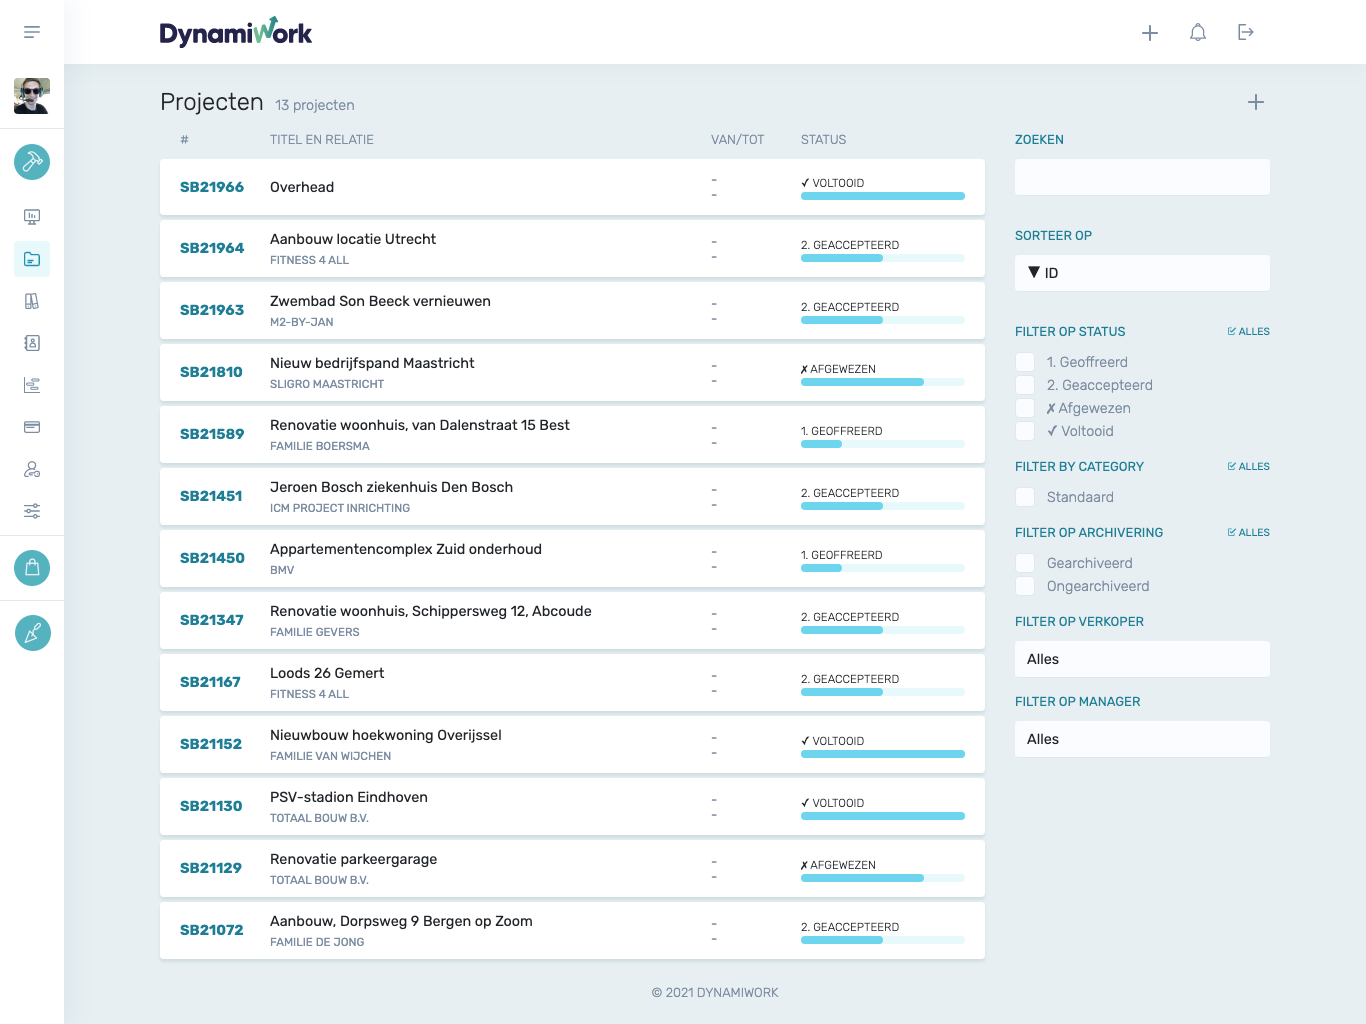Viewport: 1366px width, 1024px height.
Task: Open project SB21072
Action: (572, 931)
